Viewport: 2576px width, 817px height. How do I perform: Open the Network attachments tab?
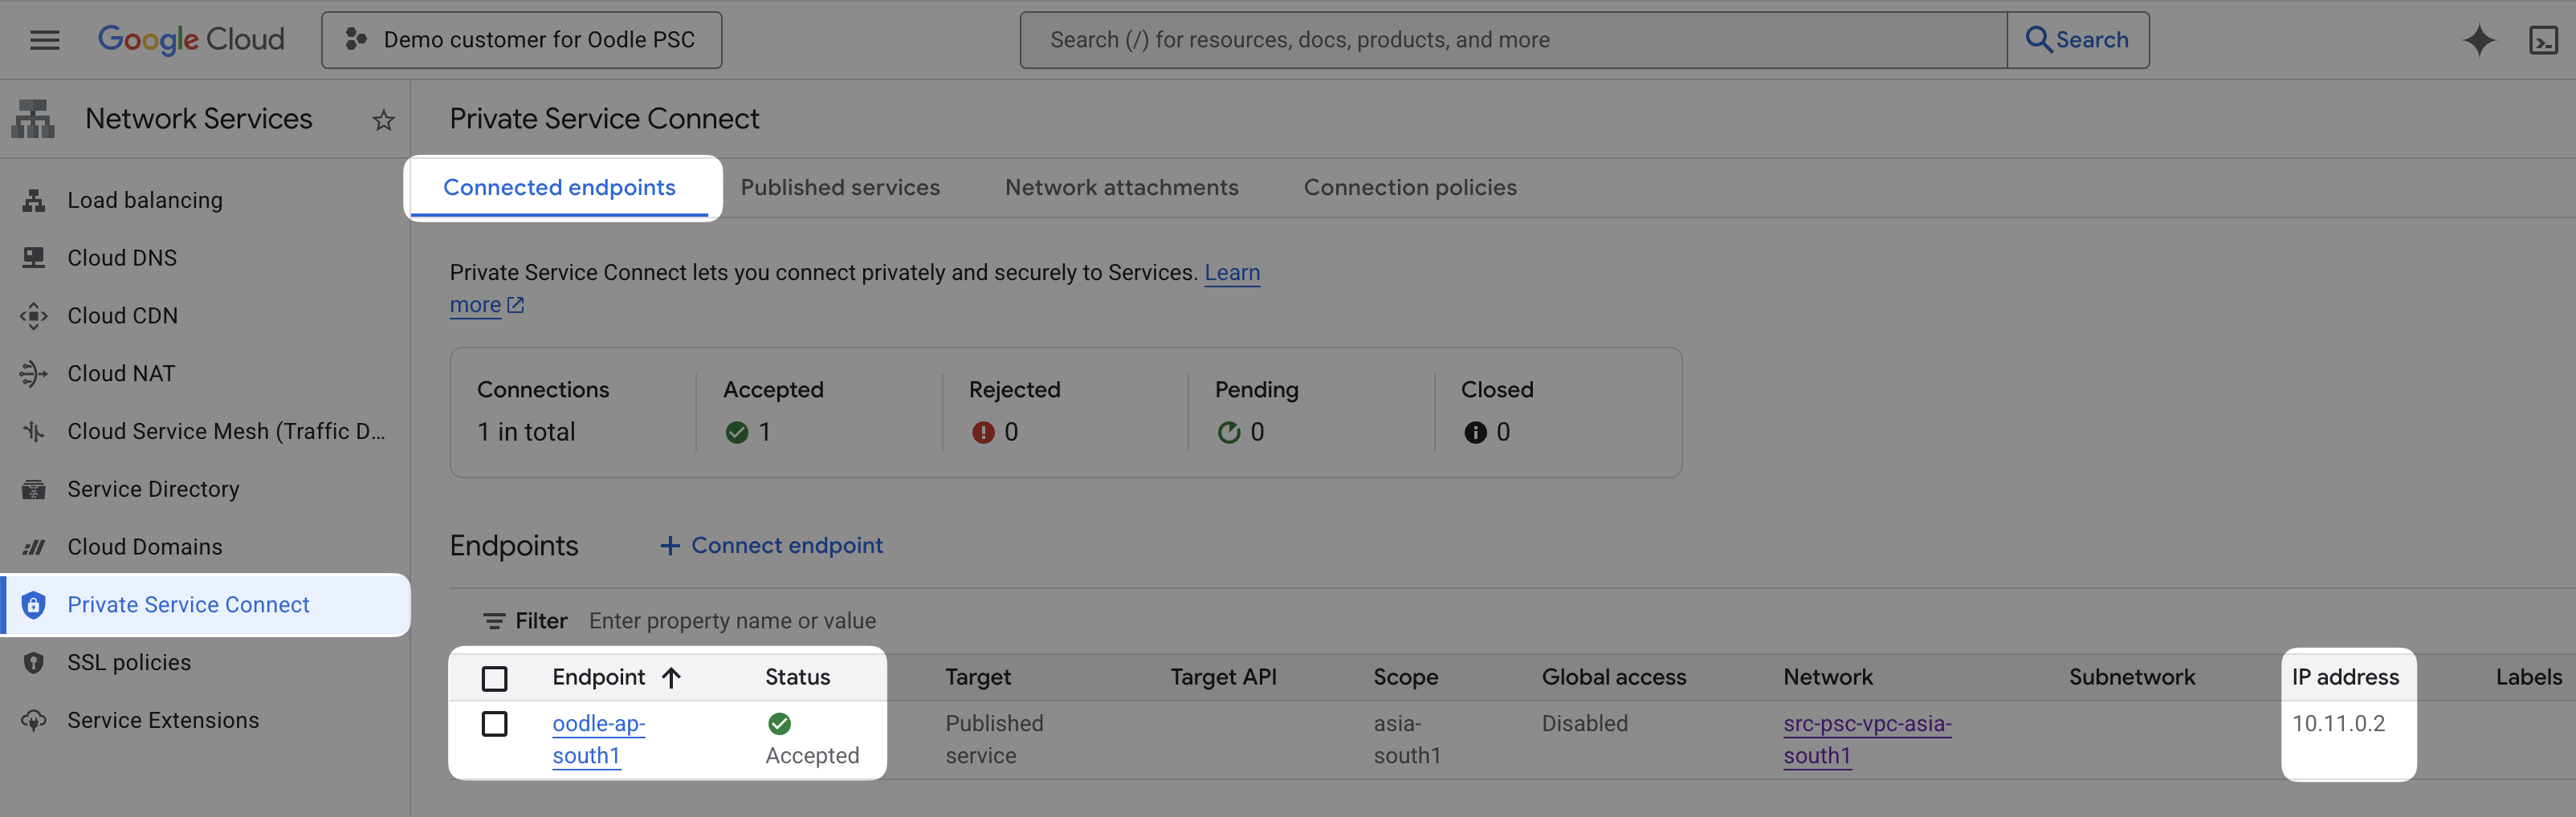1121,187
